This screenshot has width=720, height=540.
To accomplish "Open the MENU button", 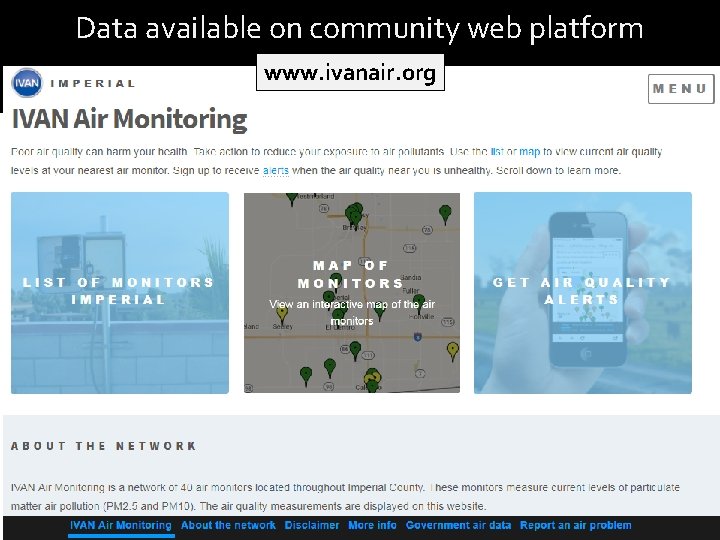I will pyautogui.click(x=681, y=89).
